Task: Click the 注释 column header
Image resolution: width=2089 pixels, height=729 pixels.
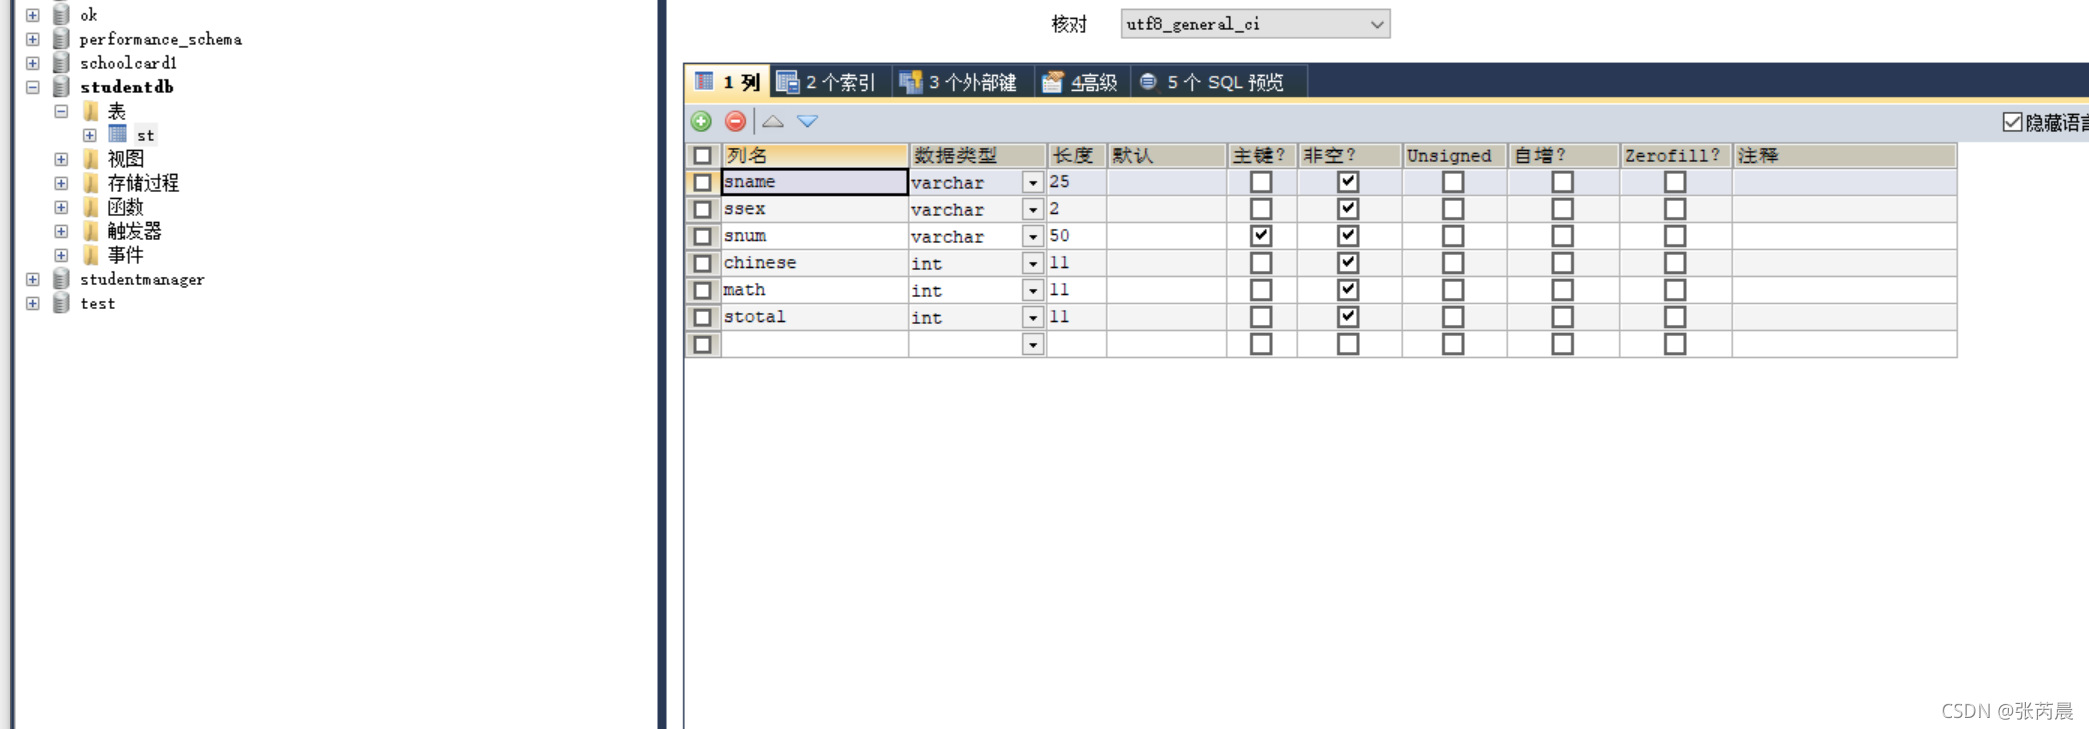Action: (x=1844, y=155)
